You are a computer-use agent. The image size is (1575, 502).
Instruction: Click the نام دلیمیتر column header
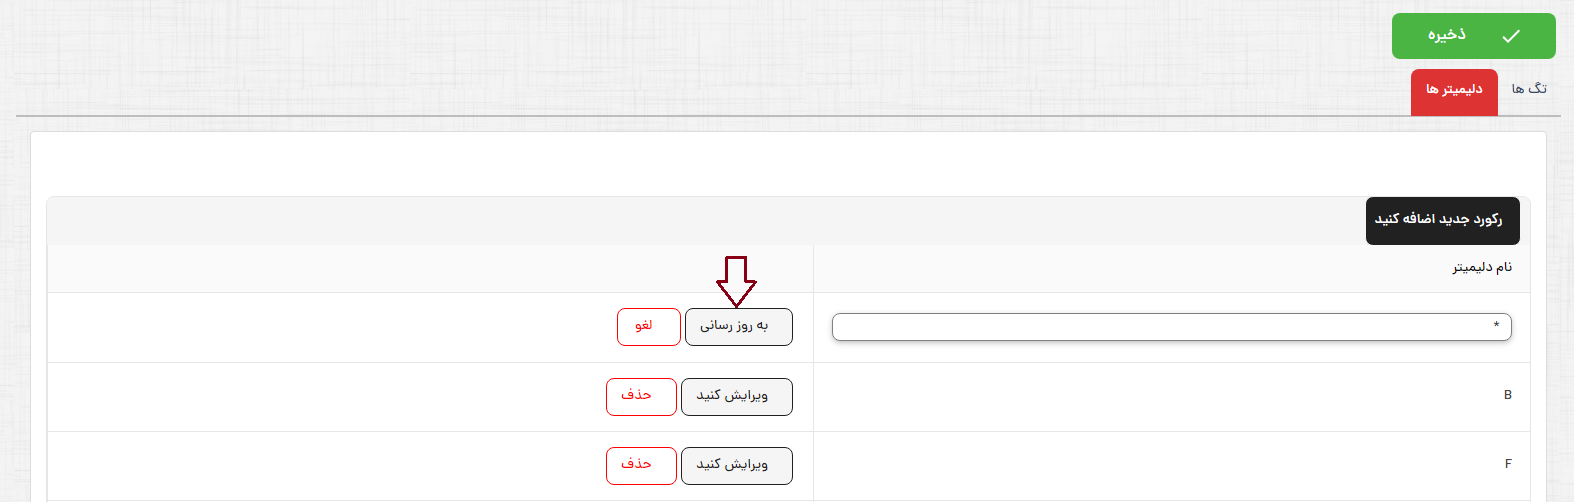[x=1482, y=268]
